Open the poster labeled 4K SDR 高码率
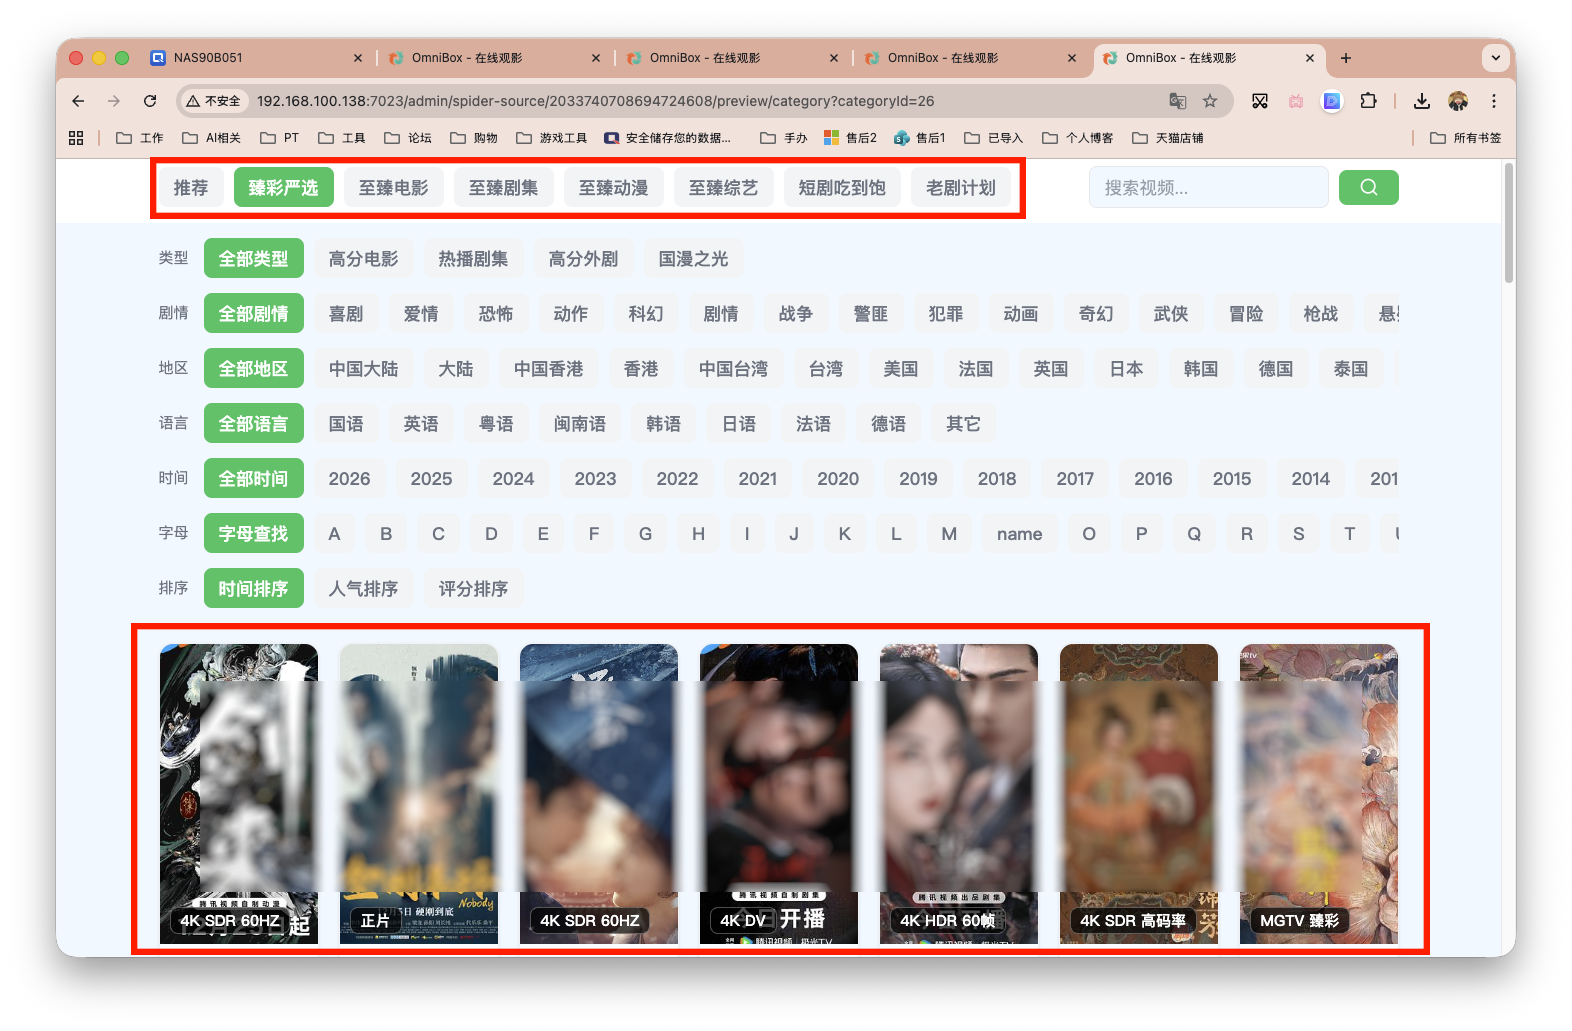The width and height of the screenshot is (1572, 1031). pyautogui.click(x=1139, y=794)
